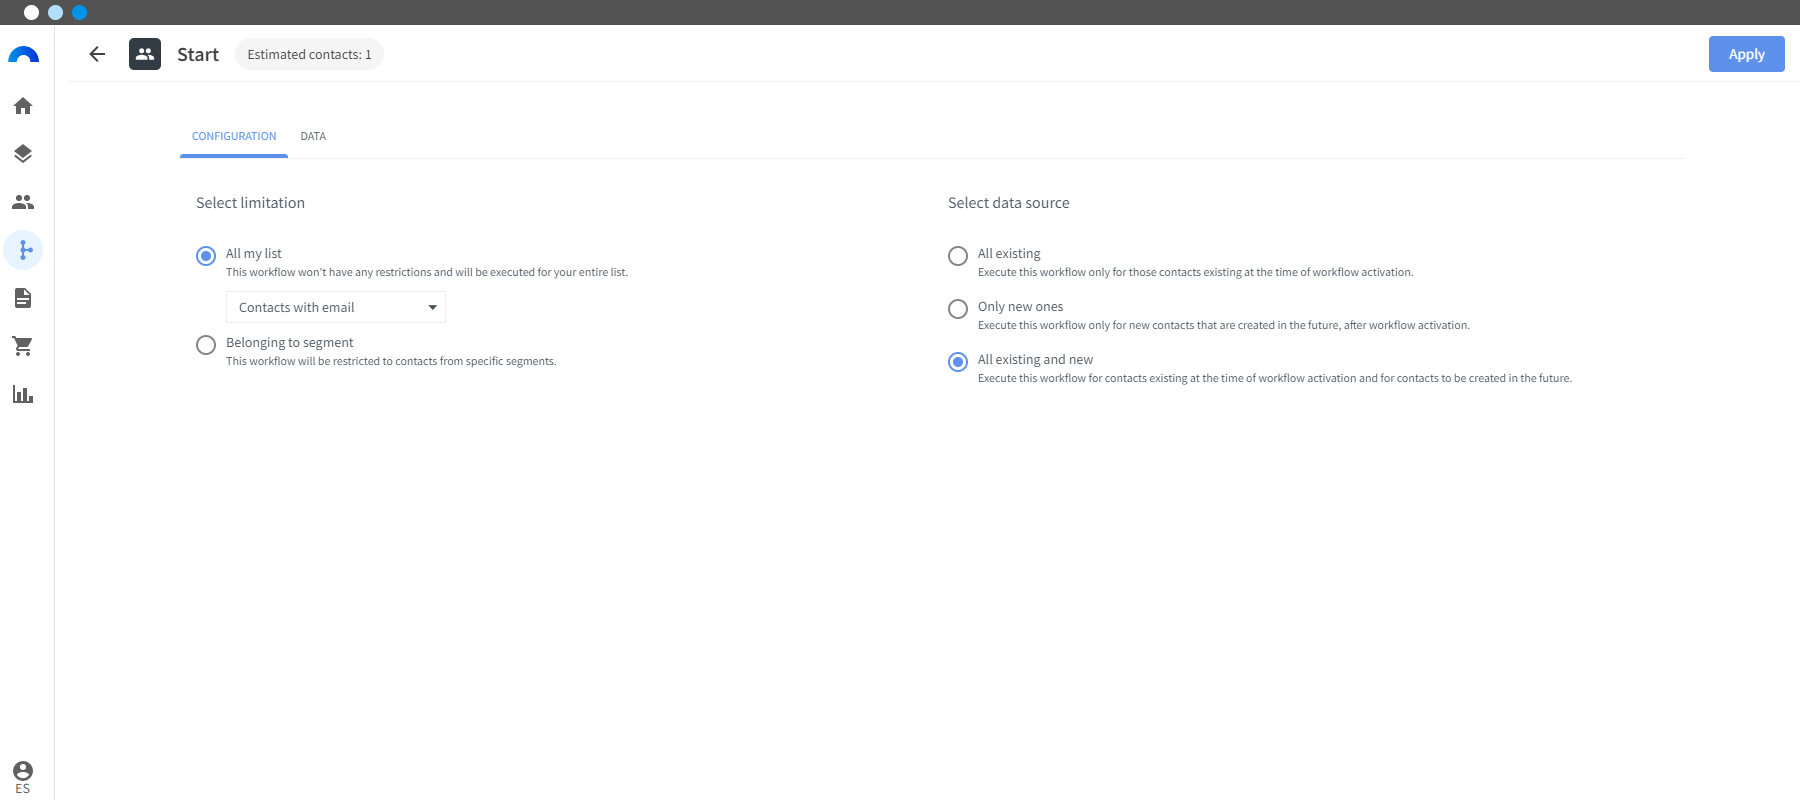Click the app logo at sidebar top
The width and height of the screenshot is (1800, 800).
[23, 54]
